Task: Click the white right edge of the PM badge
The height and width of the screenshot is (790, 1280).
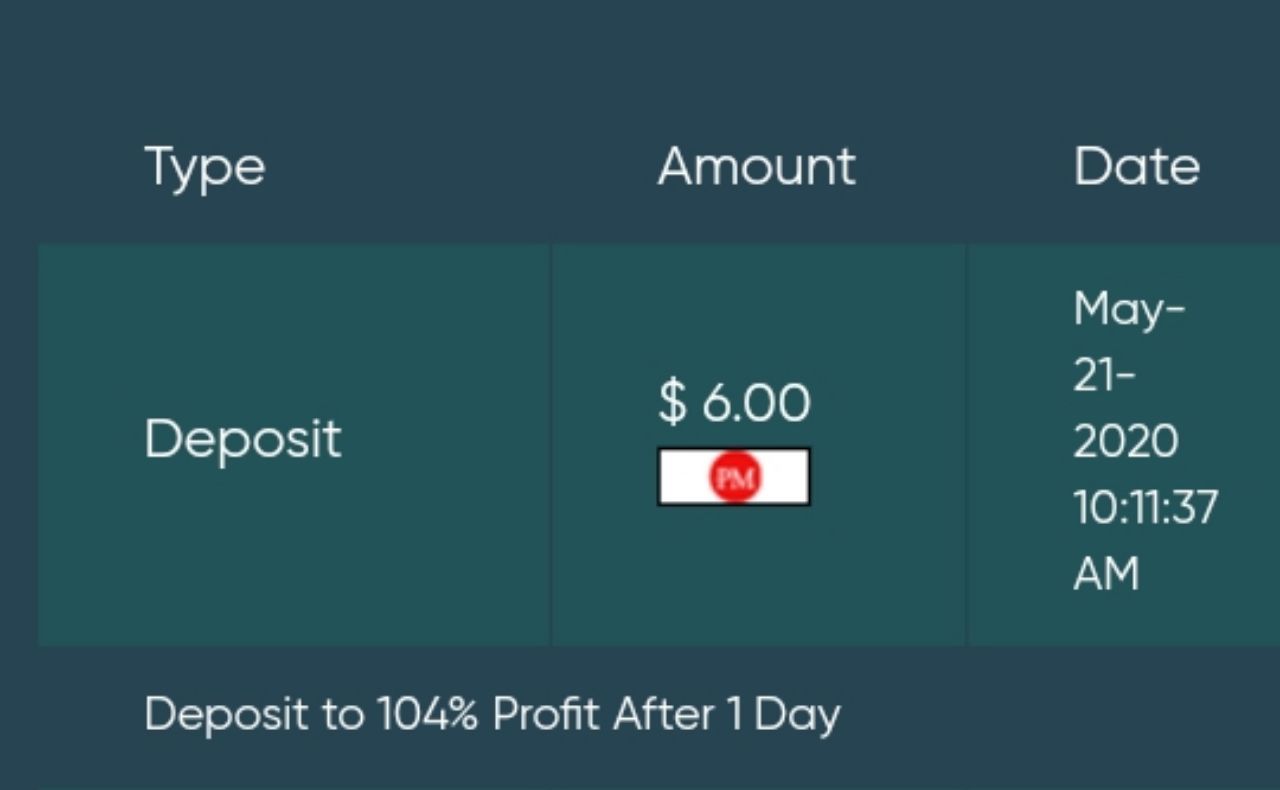Action: coord(790,477)
